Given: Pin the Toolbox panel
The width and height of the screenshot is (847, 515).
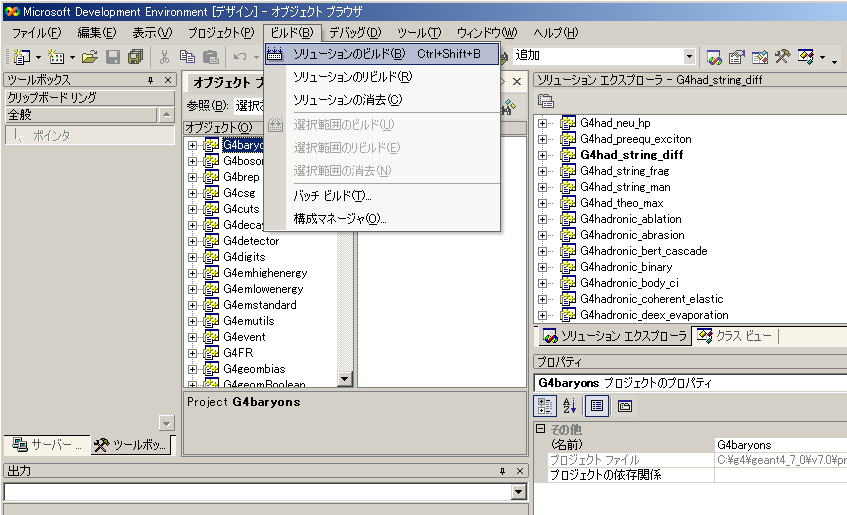Looking at the screenshot, I should 151,80.
